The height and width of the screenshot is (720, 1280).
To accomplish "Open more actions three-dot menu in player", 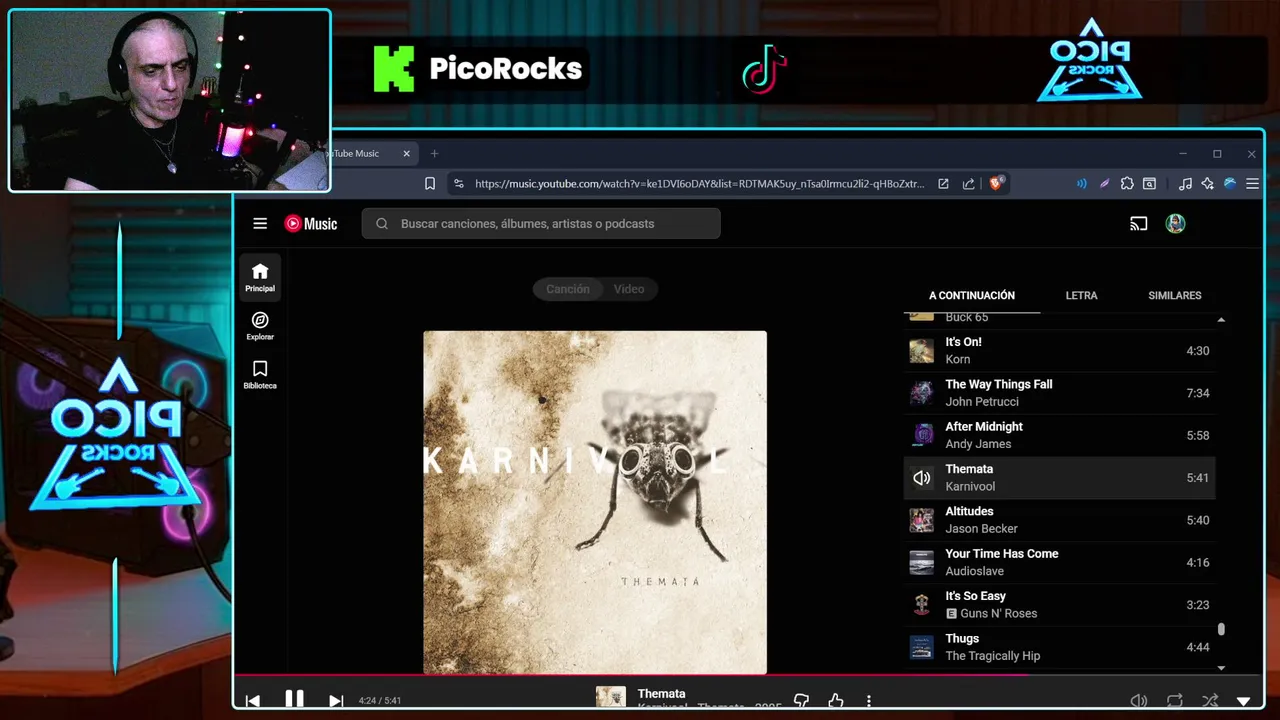I will 869,701.
